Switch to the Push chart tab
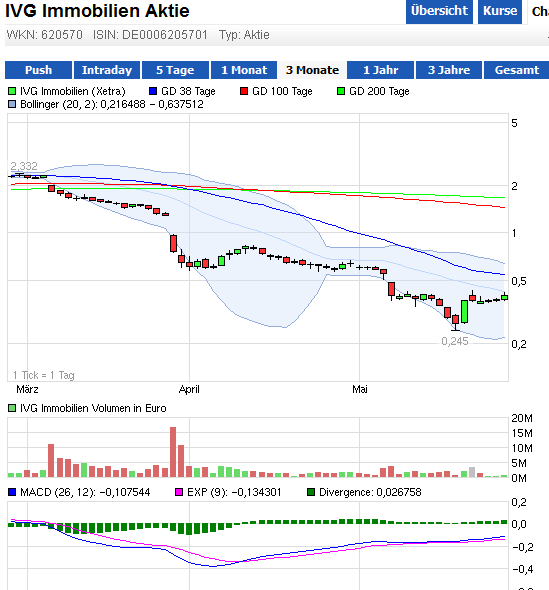The width and height of the screenshot is (549, 590). [38, 70]
